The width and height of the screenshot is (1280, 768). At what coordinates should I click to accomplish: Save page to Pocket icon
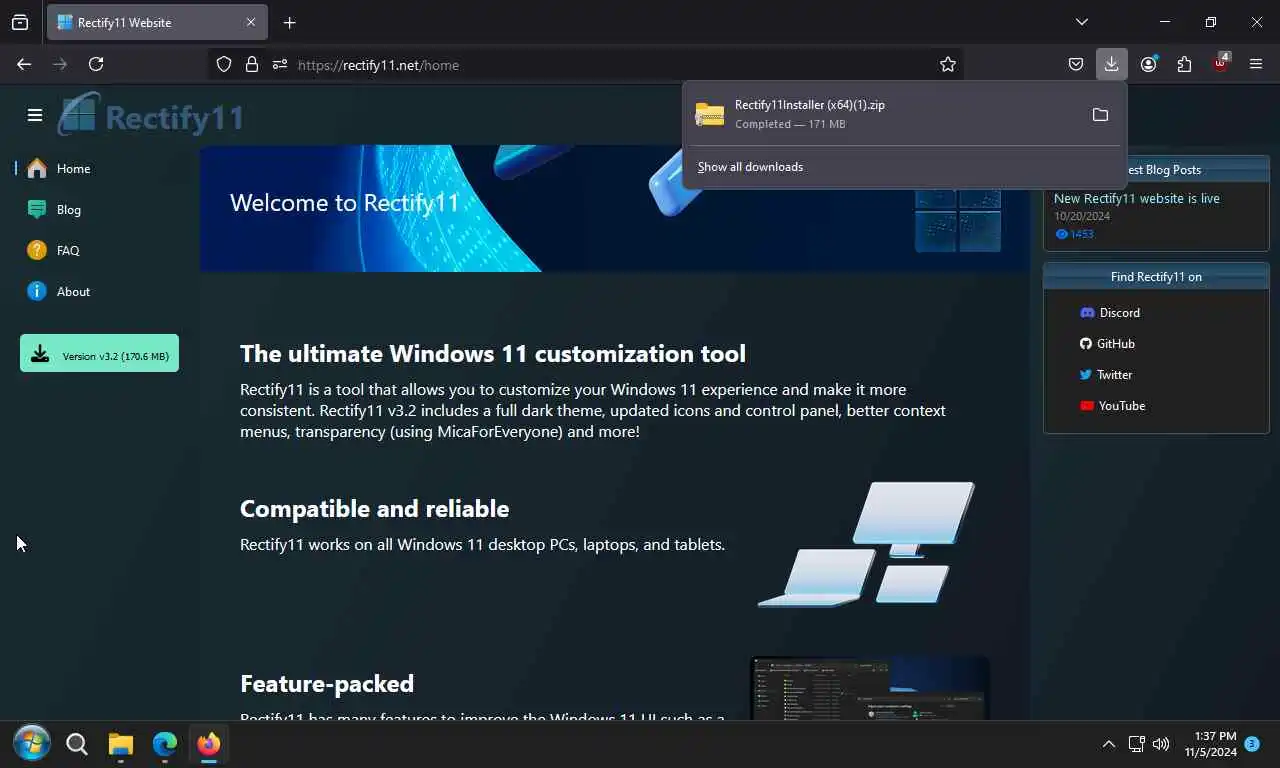(x=1076, y=64)
